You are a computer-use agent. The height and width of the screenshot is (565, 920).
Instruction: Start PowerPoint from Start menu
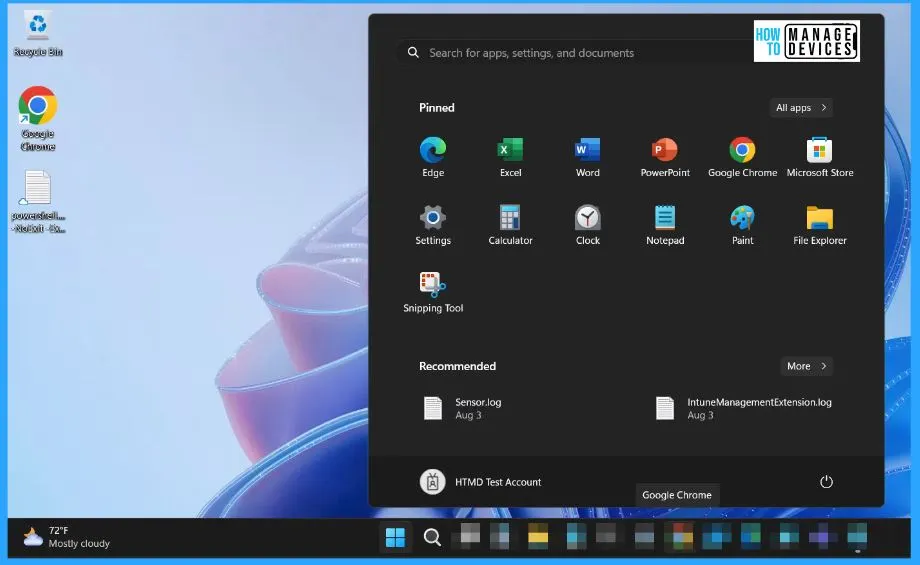(665, 157)
